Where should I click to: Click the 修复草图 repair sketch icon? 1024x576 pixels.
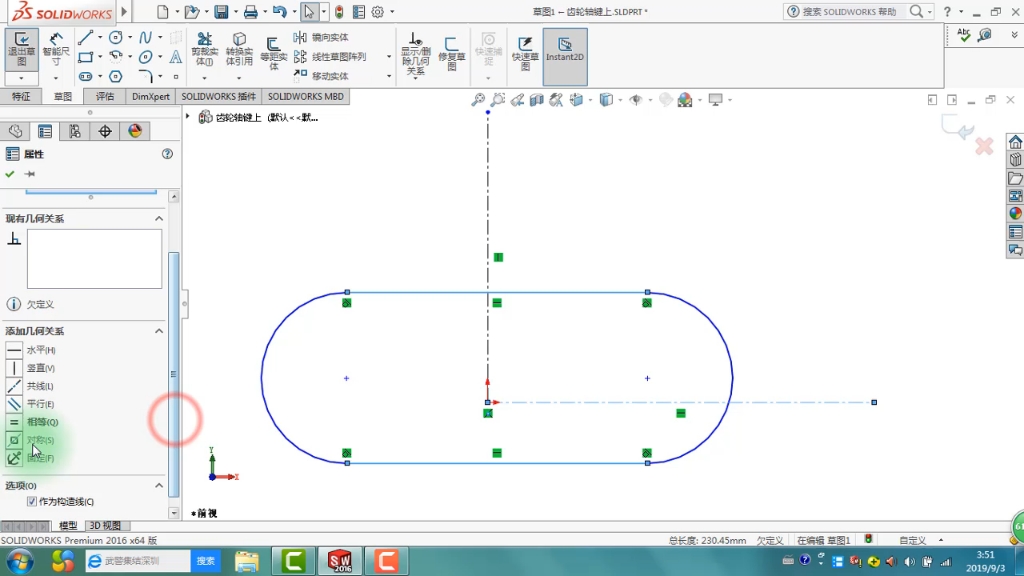coord(452,50)
